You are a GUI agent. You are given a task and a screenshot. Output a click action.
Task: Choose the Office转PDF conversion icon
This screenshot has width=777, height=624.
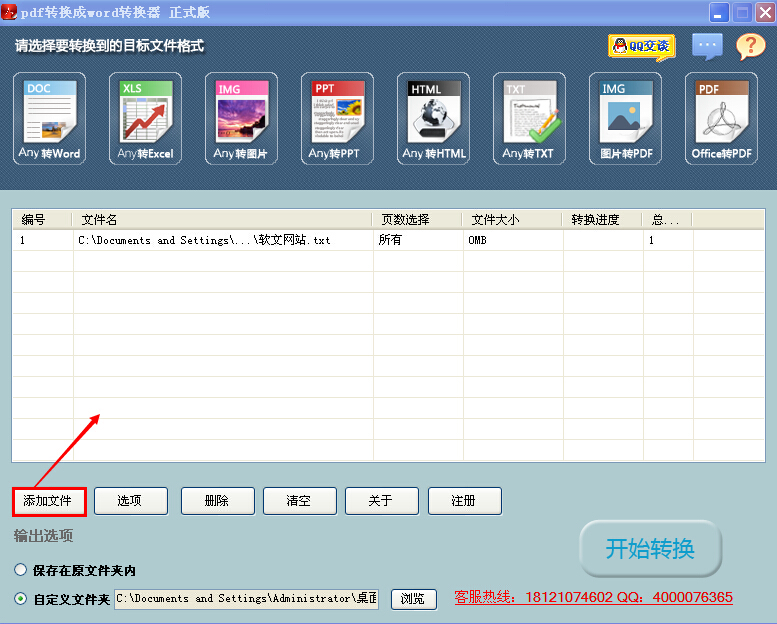pos(721,120)
